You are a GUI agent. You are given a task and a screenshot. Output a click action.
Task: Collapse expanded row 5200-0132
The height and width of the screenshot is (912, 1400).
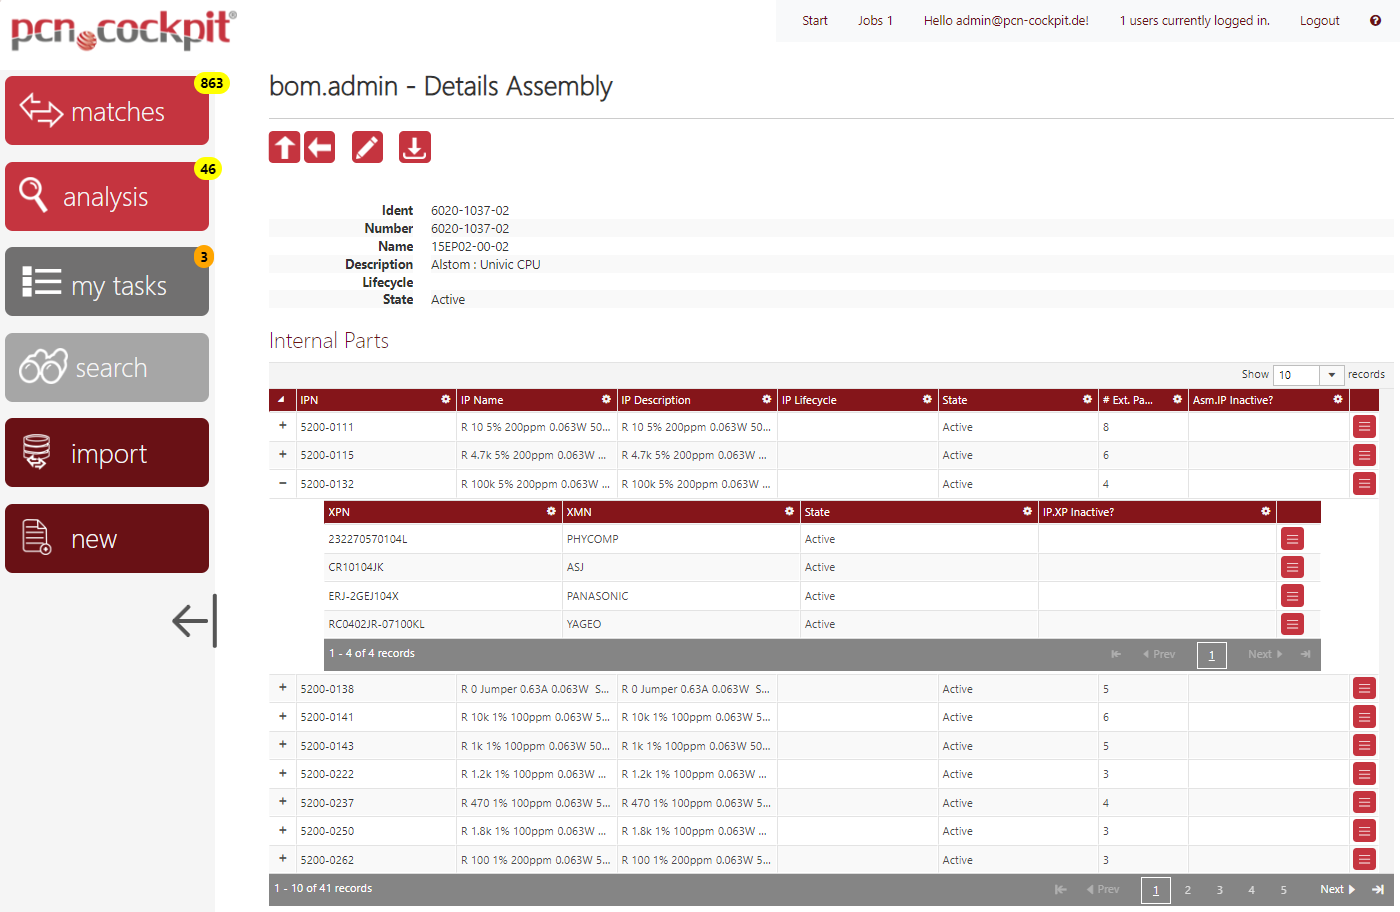tap(283, 484)
